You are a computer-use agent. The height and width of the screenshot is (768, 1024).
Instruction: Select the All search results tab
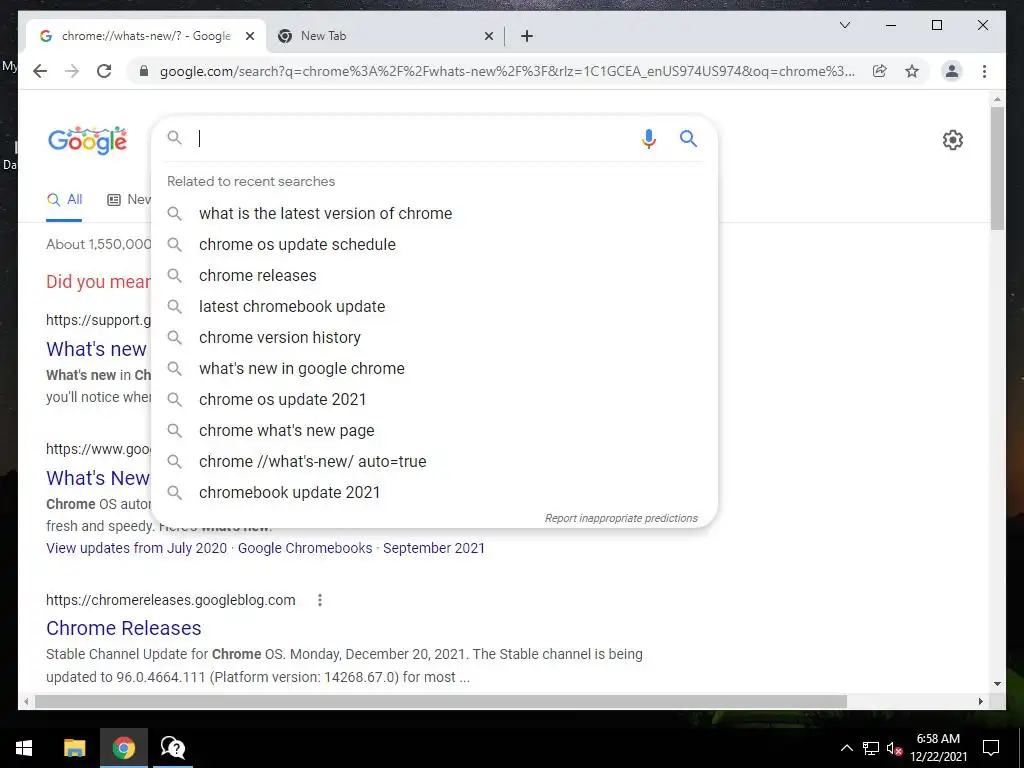(x=64, y=200)
